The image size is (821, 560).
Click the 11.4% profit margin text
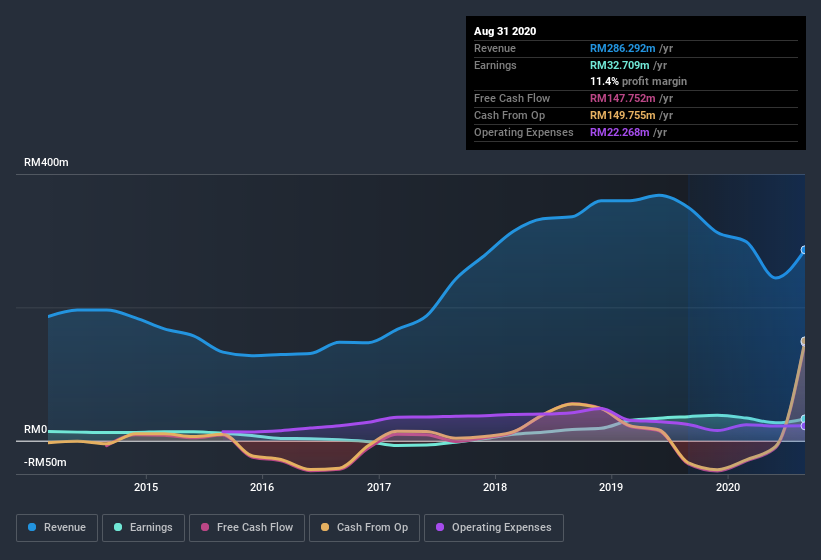point(638,81)
